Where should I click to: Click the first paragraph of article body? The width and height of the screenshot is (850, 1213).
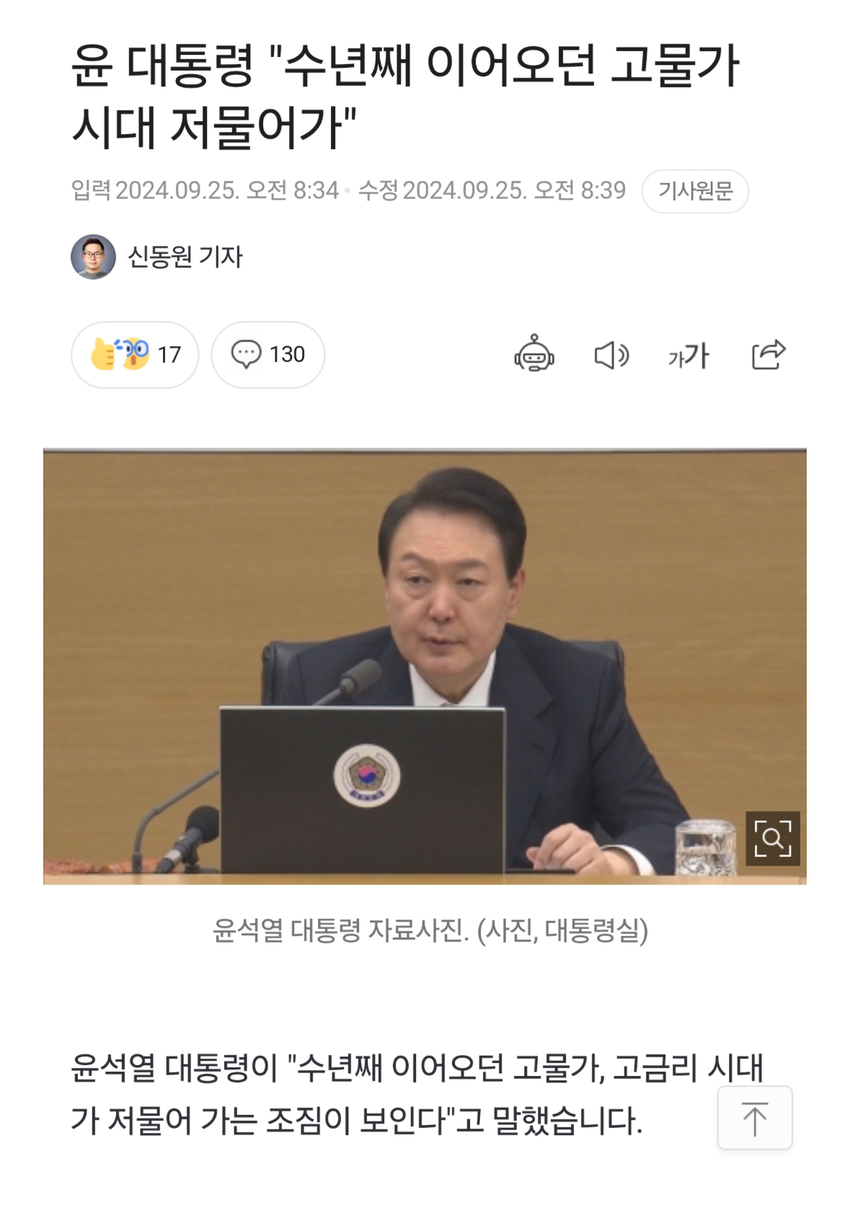tap(418, 1093)
